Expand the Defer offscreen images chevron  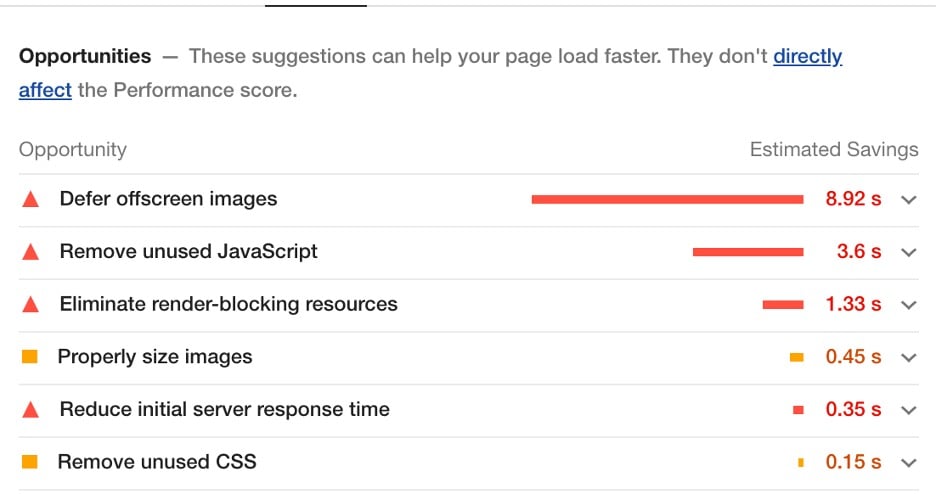tap(909, 200)
